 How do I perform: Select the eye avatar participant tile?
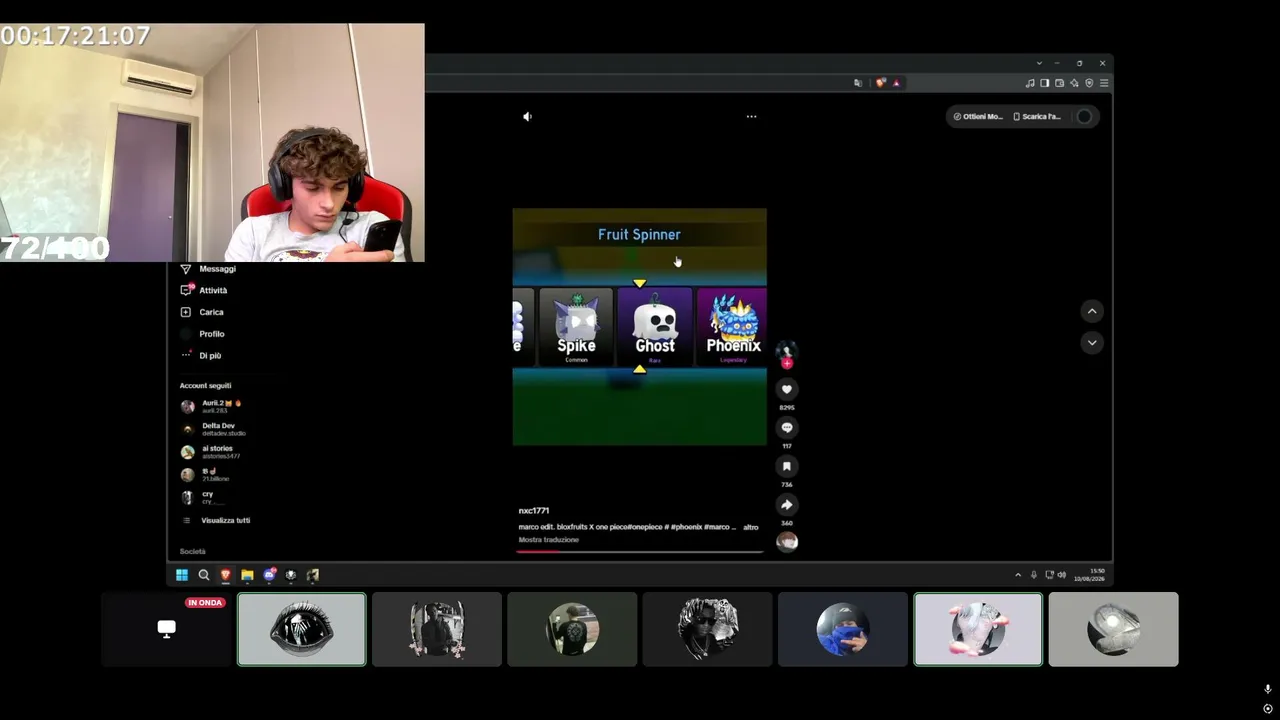pos(302,629)
